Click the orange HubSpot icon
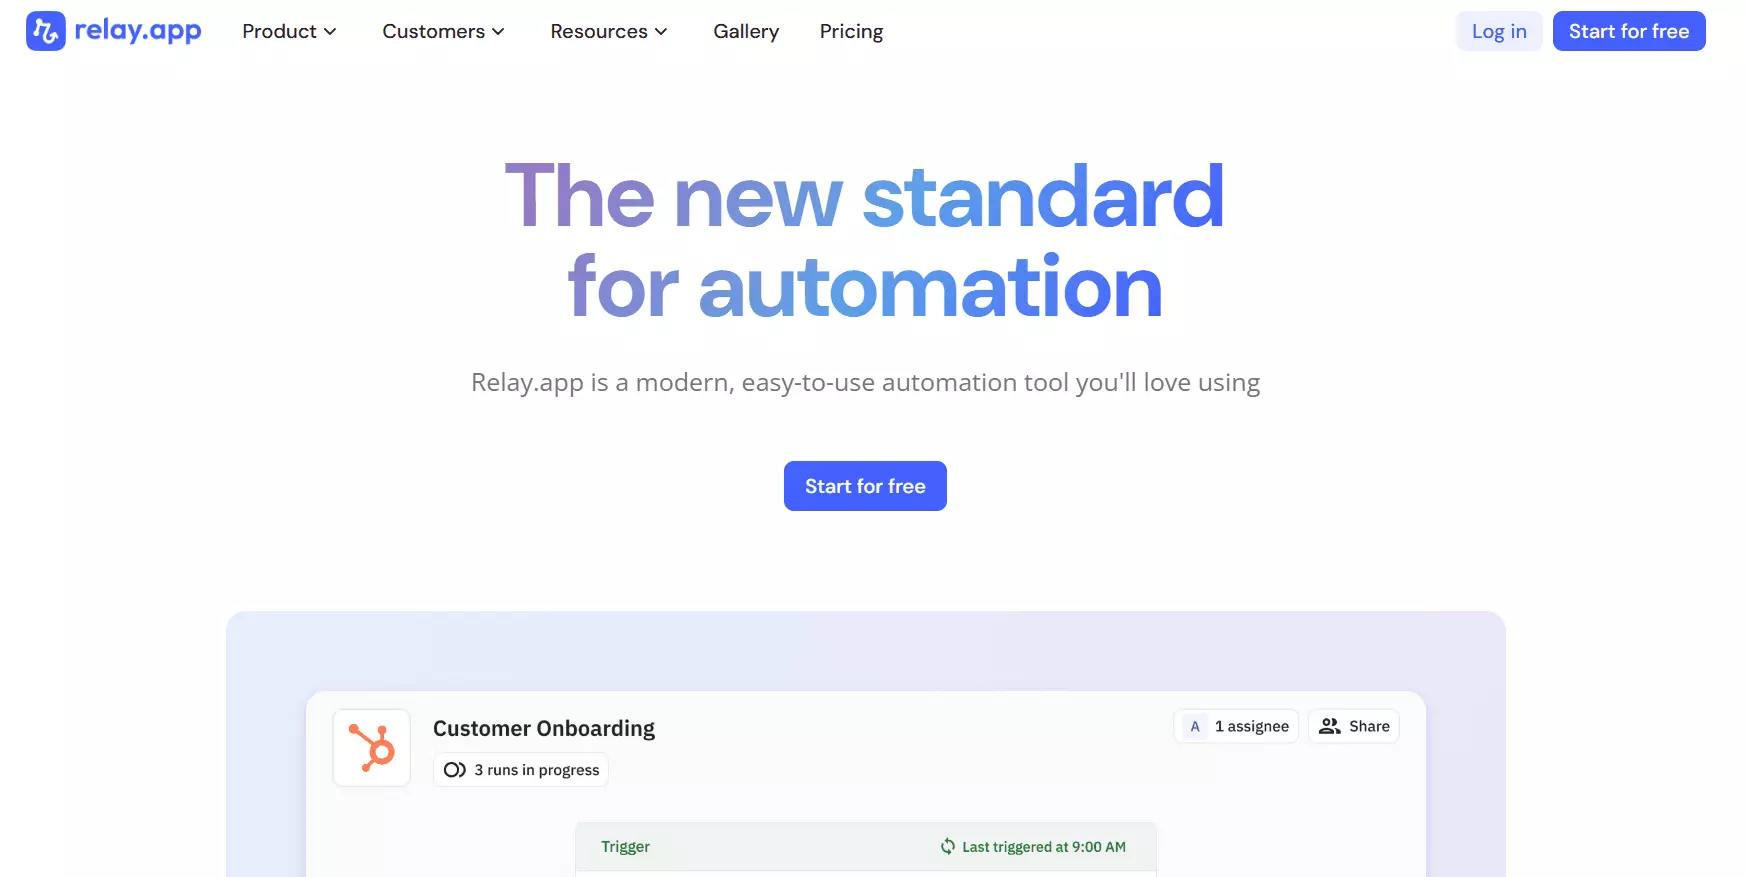Viewport: 1748px width, 877px height. (372, 748)
